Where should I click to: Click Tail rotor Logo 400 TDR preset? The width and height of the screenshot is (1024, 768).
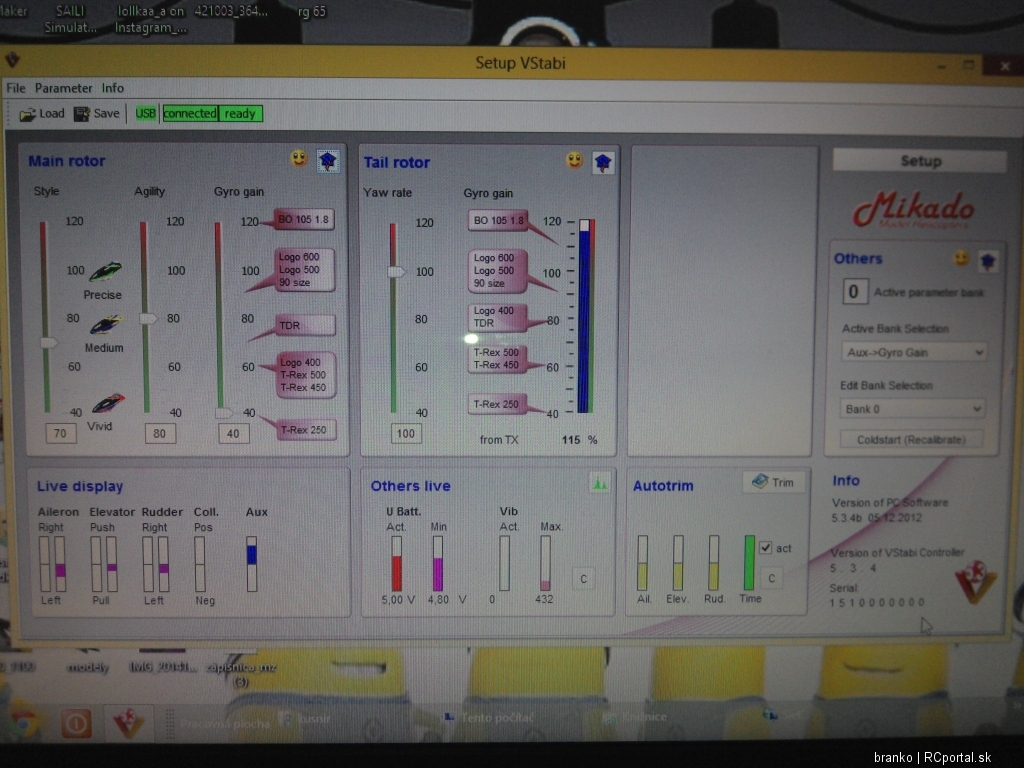[497, 317]
